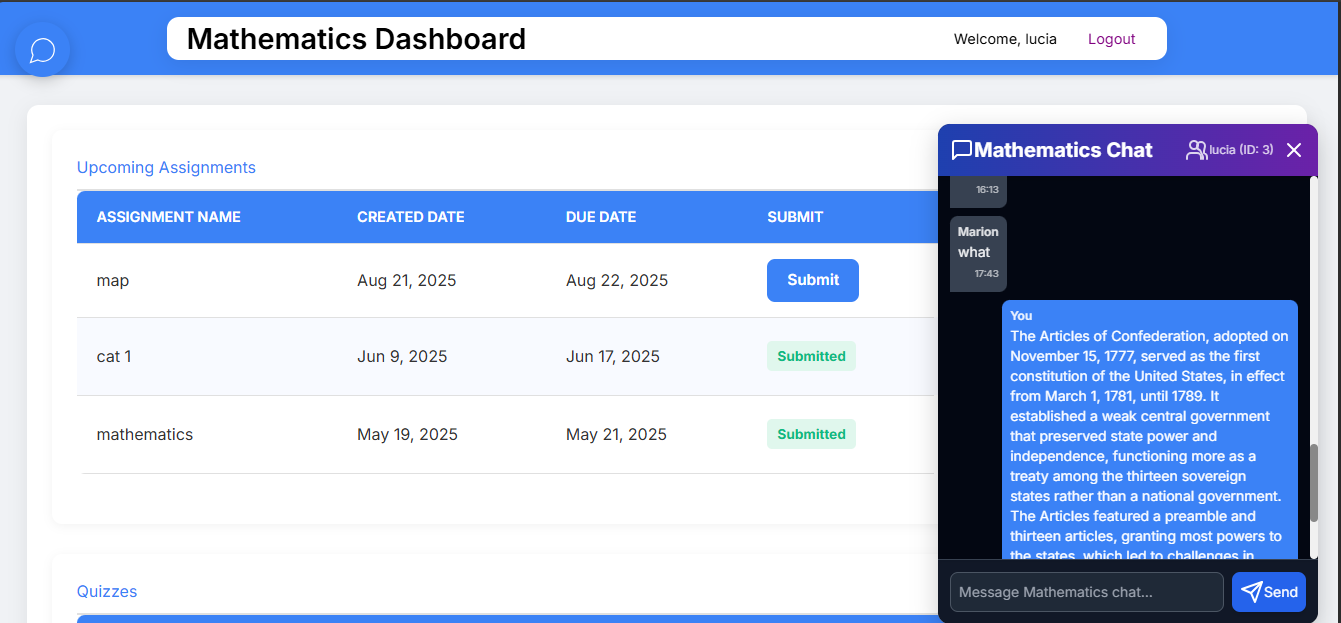Click your Articles of Confederation chat message
The width and height of the screenshot is (1341, 623).
point(1150,430)
